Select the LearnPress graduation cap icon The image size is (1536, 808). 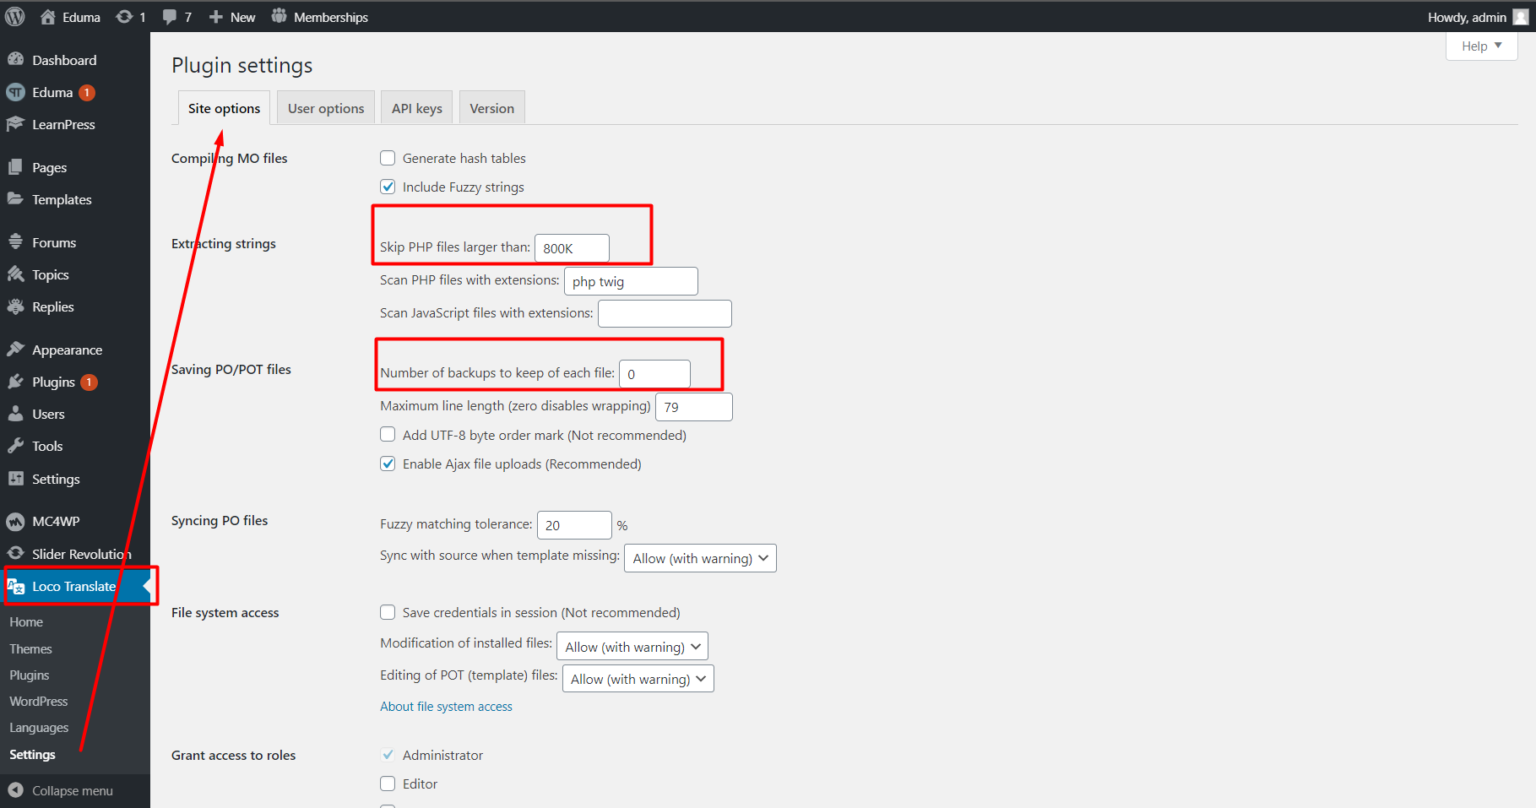17,124
